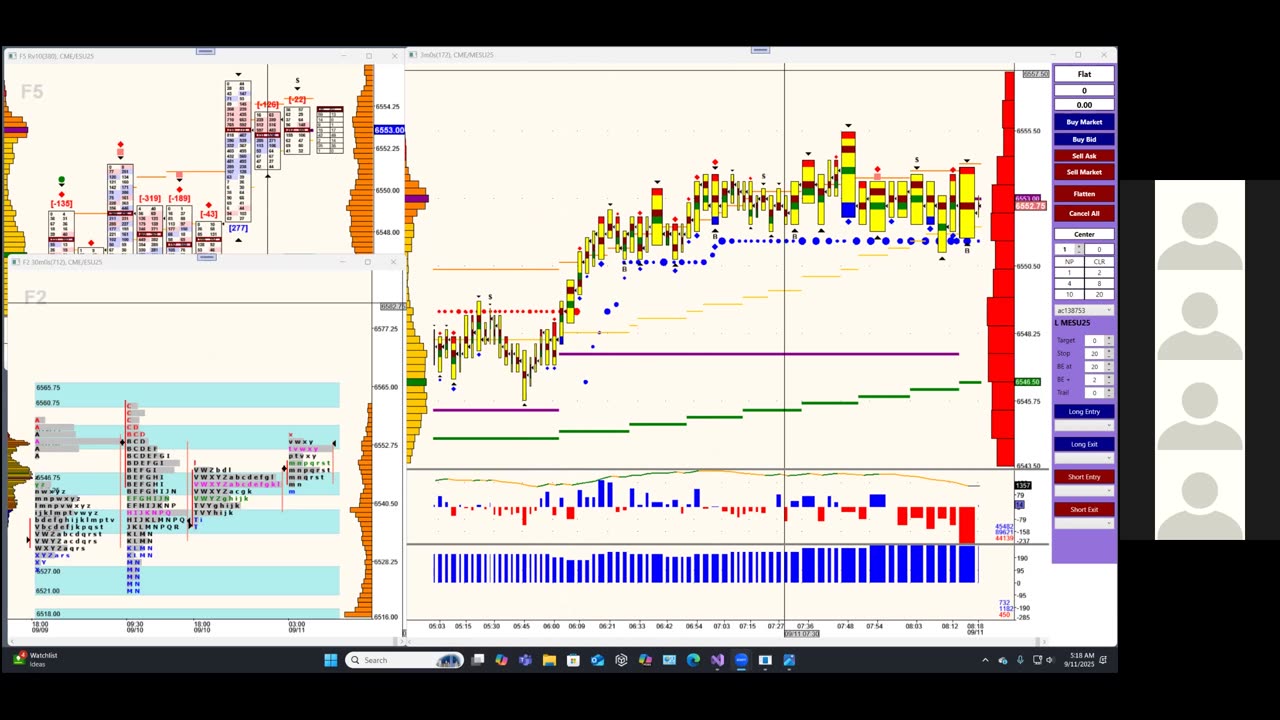Click the Stop value field
Viewport: 1280px width, 720px height.
(x=1094, y=354)
